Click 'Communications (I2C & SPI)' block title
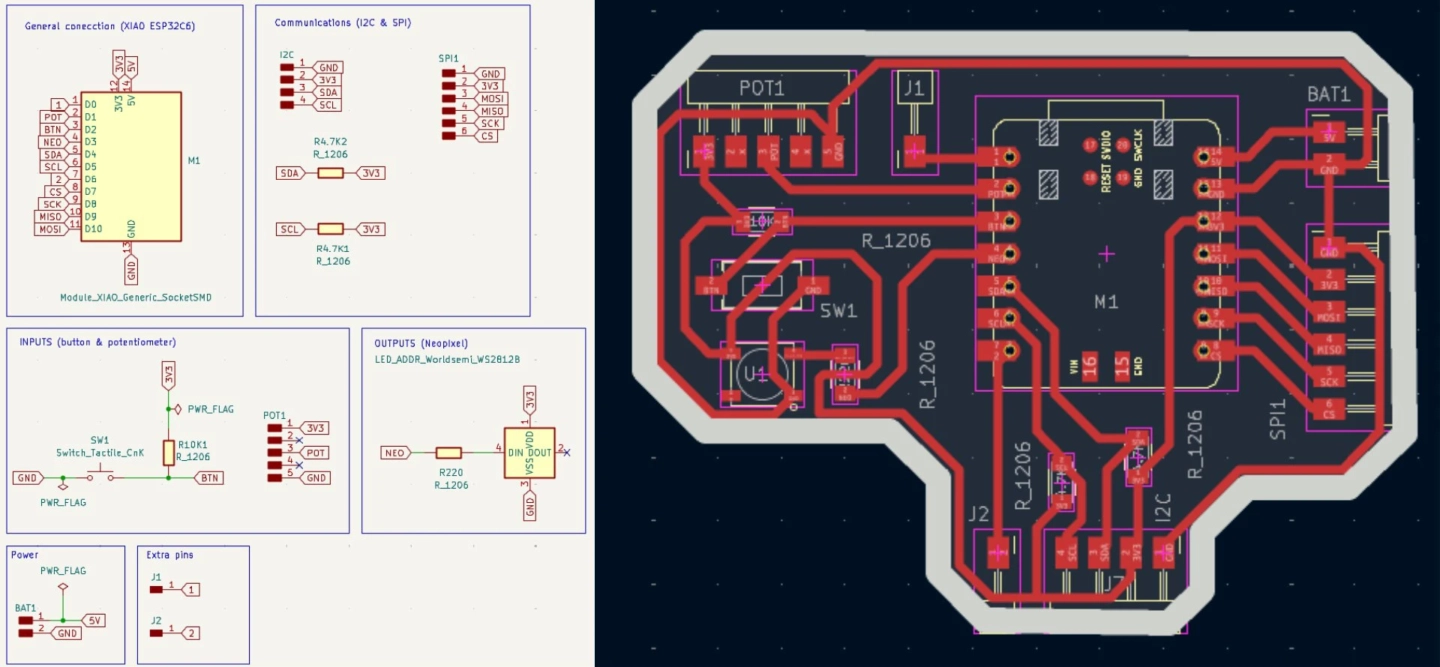The height and width of the screenshot is (667, 1440). coord(343,22)
